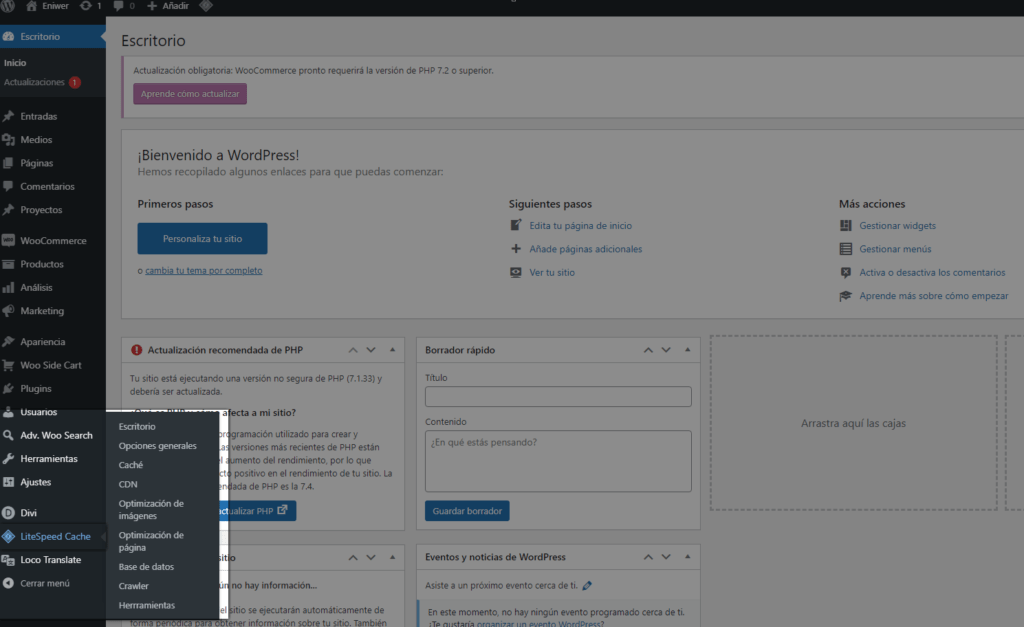1024x627 pixels.
Task: Open Gestionar widgets link
Action: point(897,225)
